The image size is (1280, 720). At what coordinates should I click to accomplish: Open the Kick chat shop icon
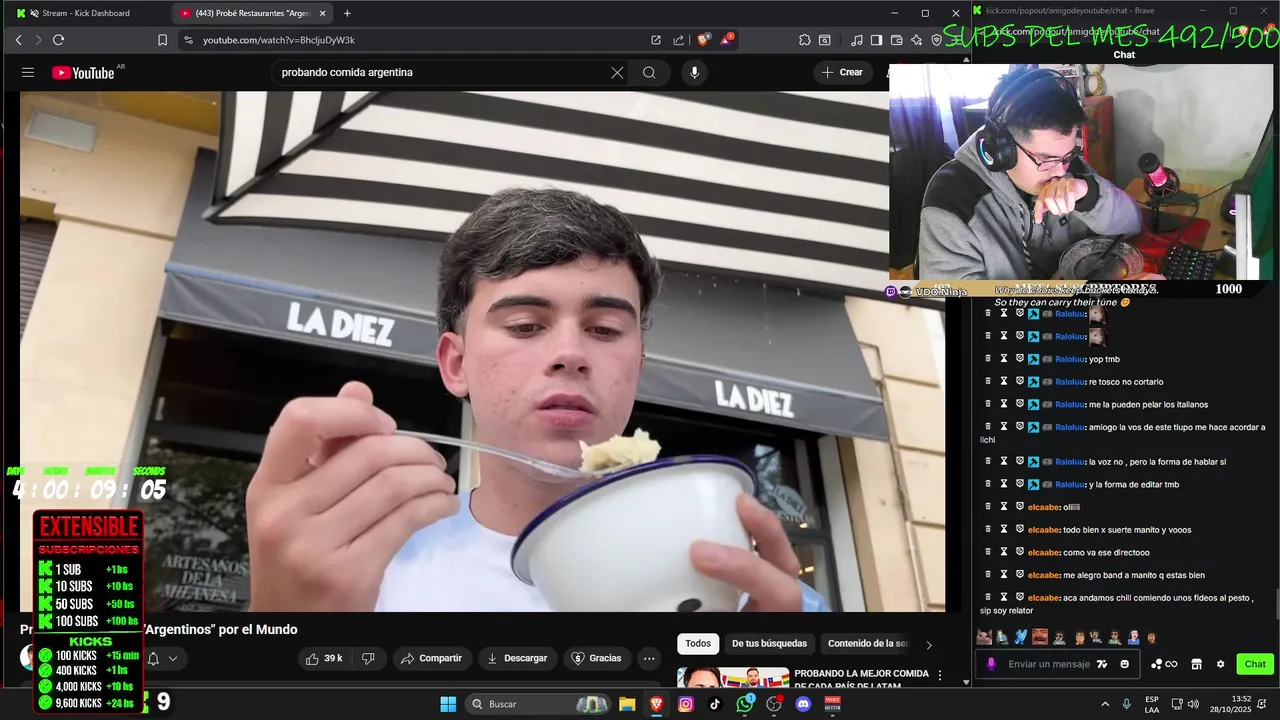pos(1196,664)
